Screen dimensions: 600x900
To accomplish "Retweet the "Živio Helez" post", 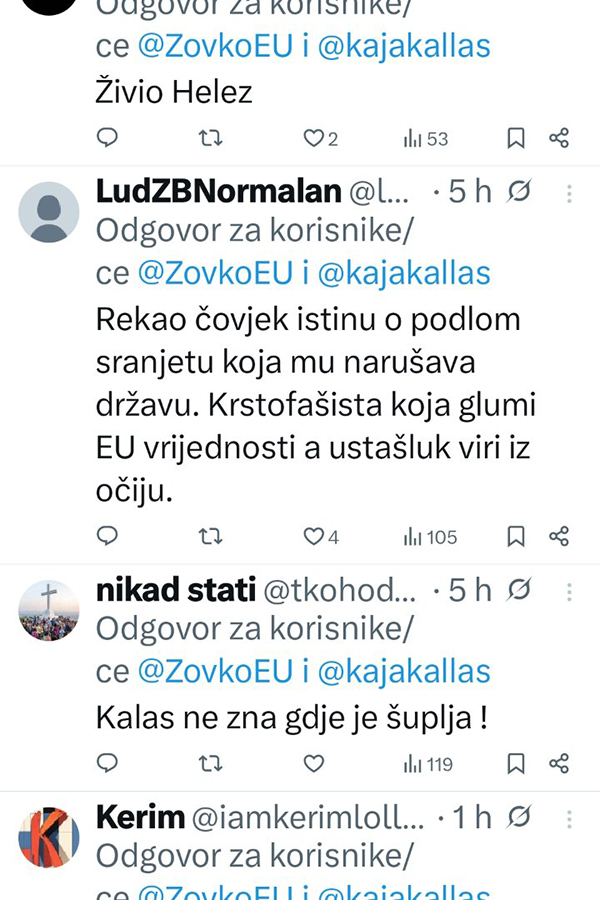I will click(x=211, y=138).
